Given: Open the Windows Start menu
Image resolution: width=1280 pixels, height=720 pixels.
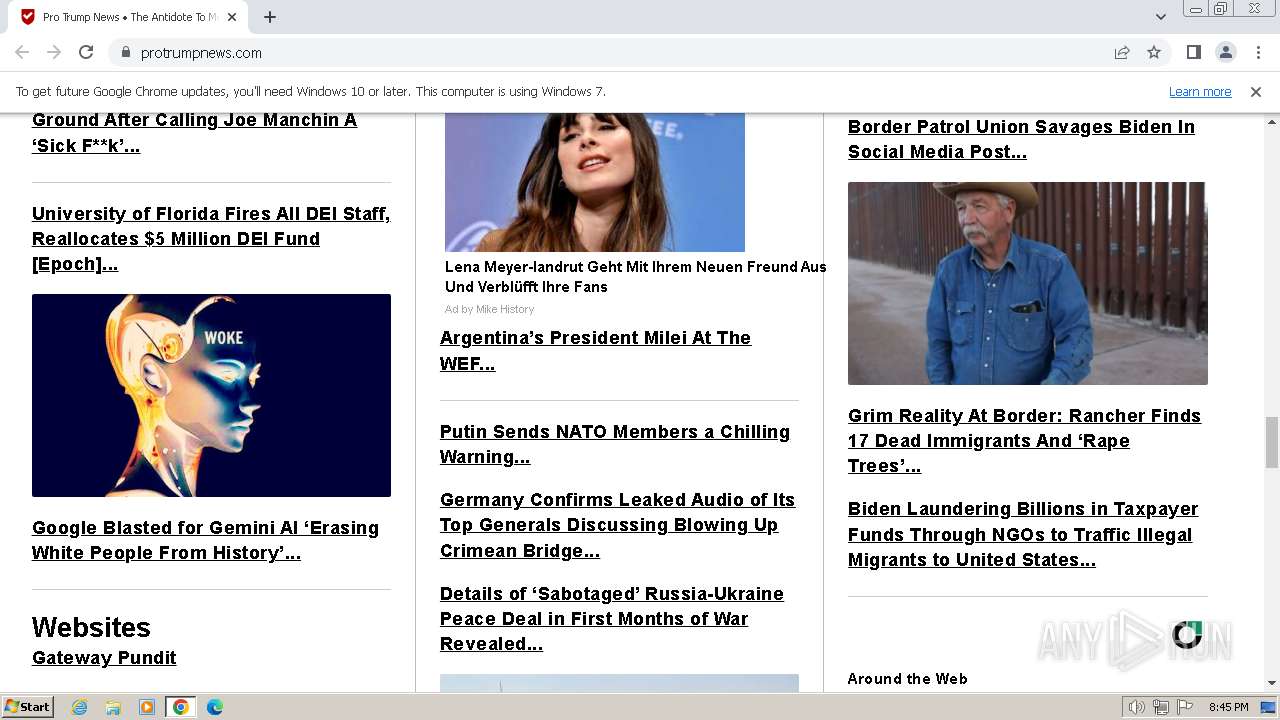Looking at the screenshot, I should [x=28, y=706].
